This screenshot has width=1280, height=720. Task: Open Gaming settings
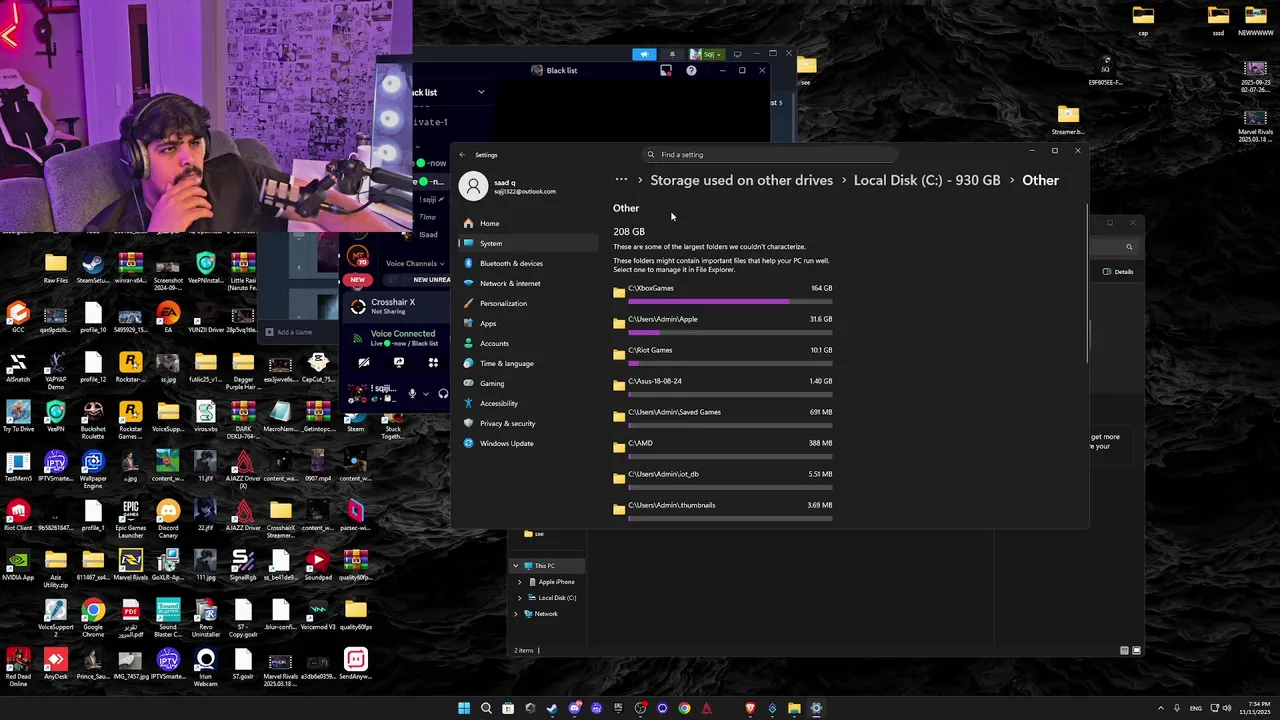pos(527,383)
